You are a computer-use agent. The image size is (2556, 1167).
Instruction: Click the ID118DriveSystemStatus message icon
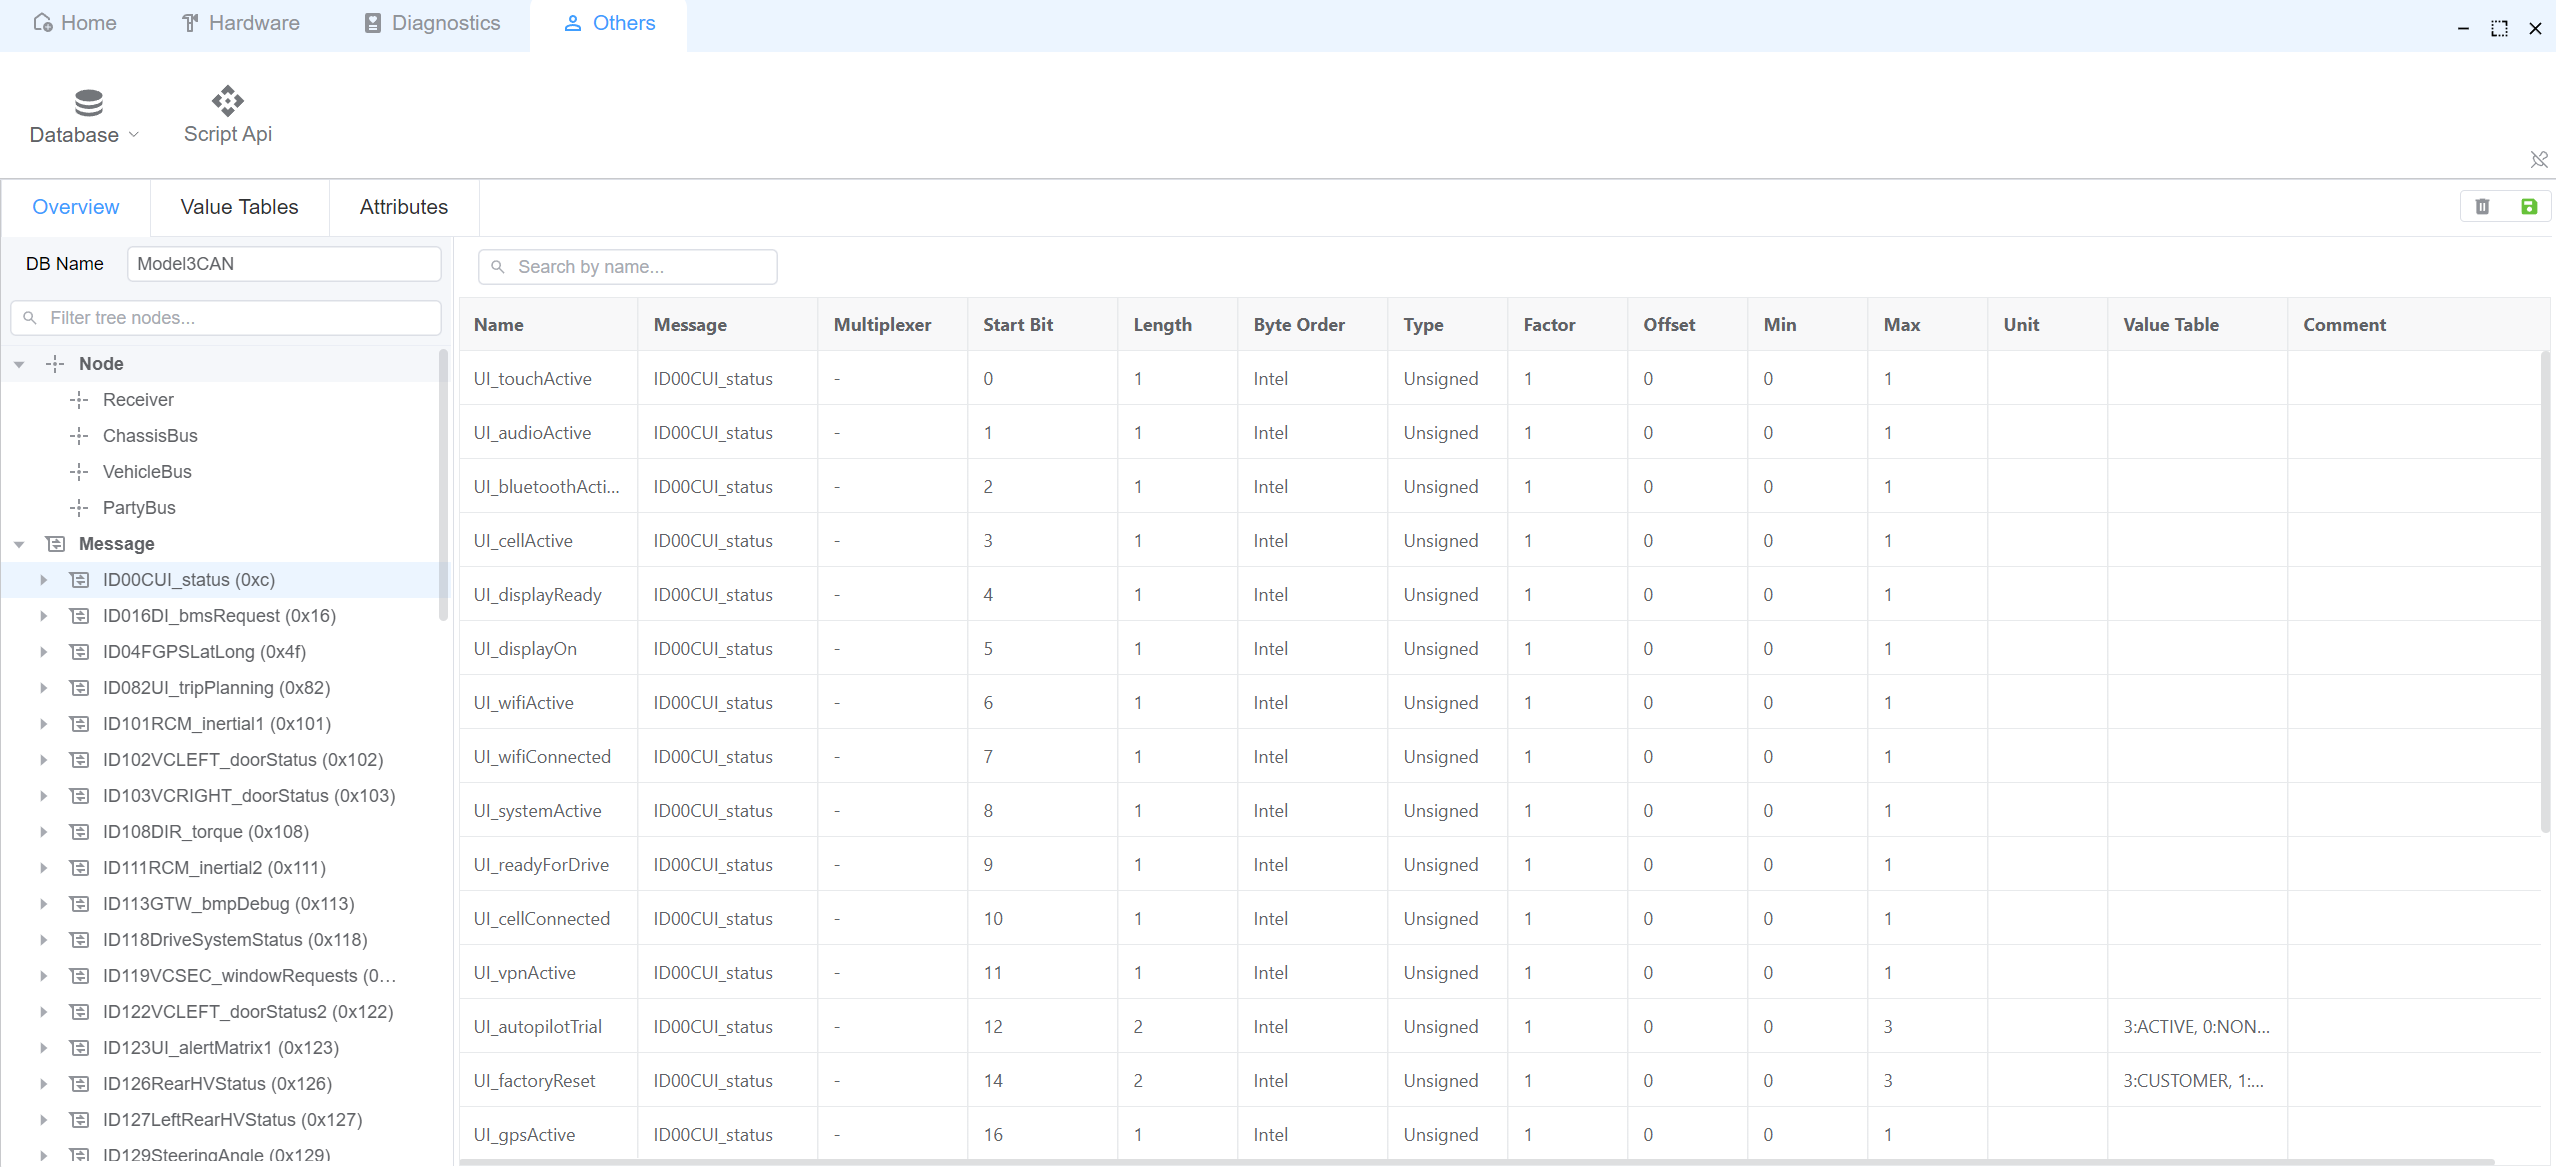pyautogui.click(x=80, y=940)
